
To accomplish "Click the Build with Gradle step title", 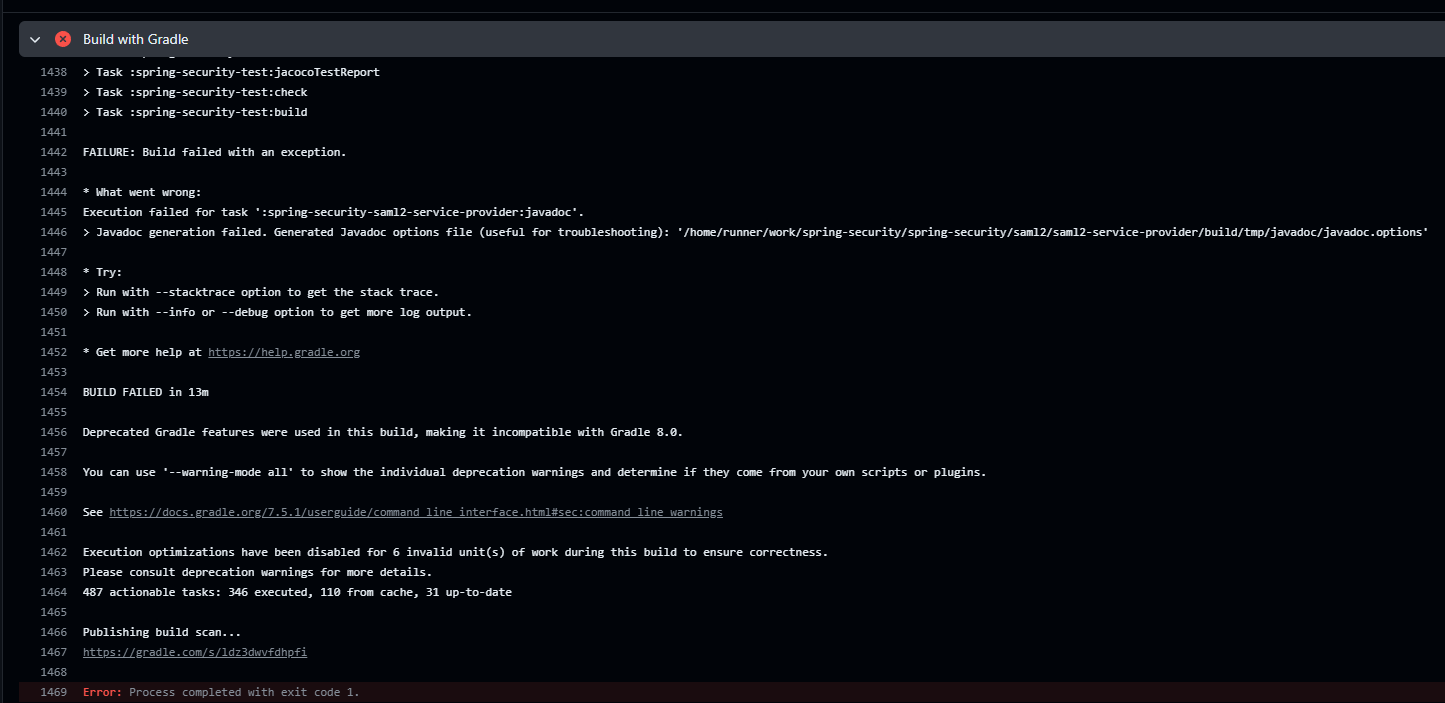I will [135, 39].
